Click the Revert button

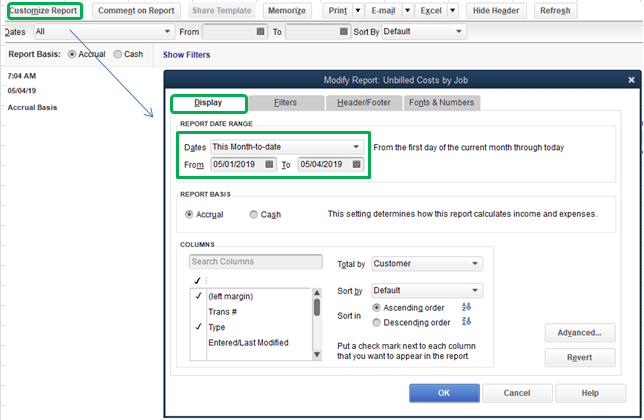pos(580,357)
